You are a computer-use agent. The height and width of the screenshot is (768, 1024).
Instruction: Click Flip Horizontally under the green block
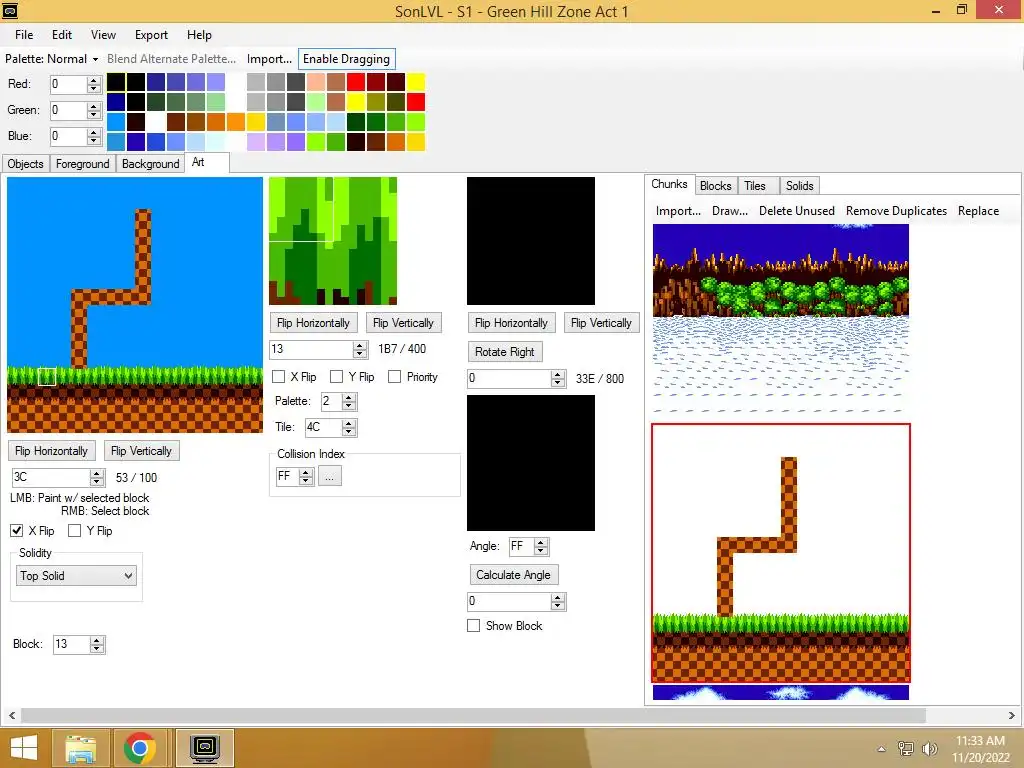(x=313, y=323)
